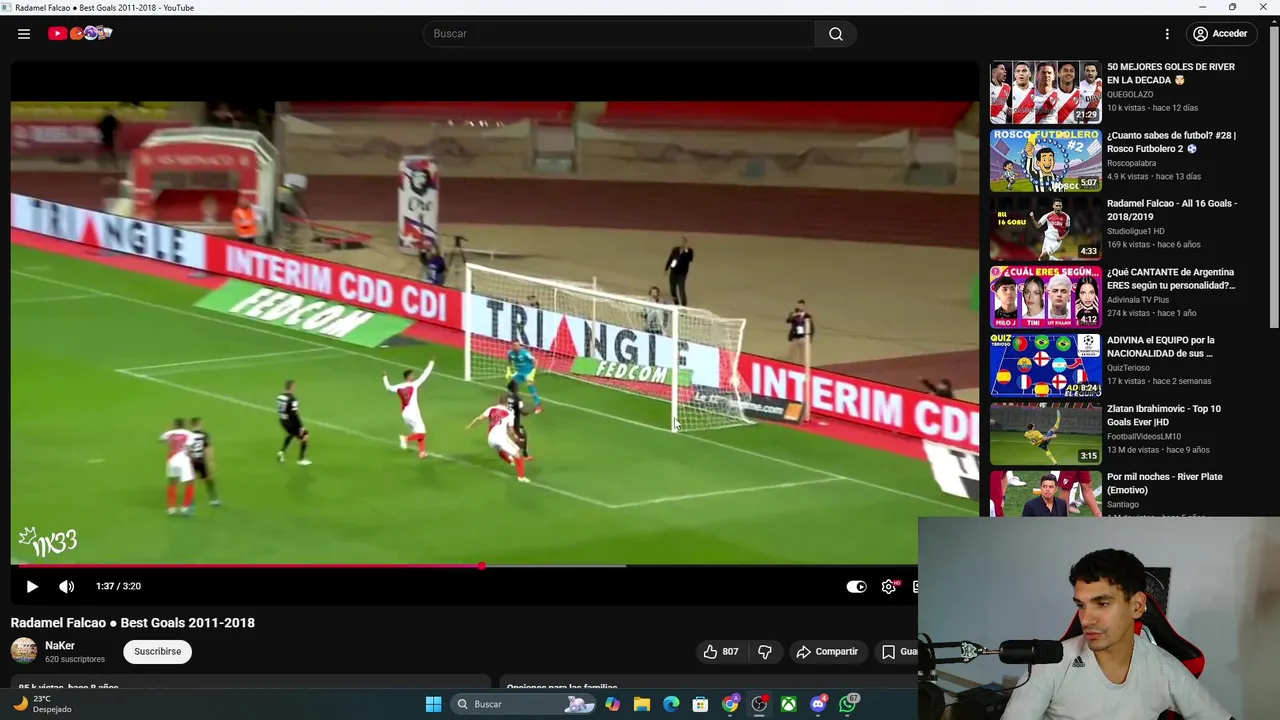Open thumbnail of ADIVINA el EQUIPO quiz video
This screenshot has width=1280, height=720.
[1045, 366]
